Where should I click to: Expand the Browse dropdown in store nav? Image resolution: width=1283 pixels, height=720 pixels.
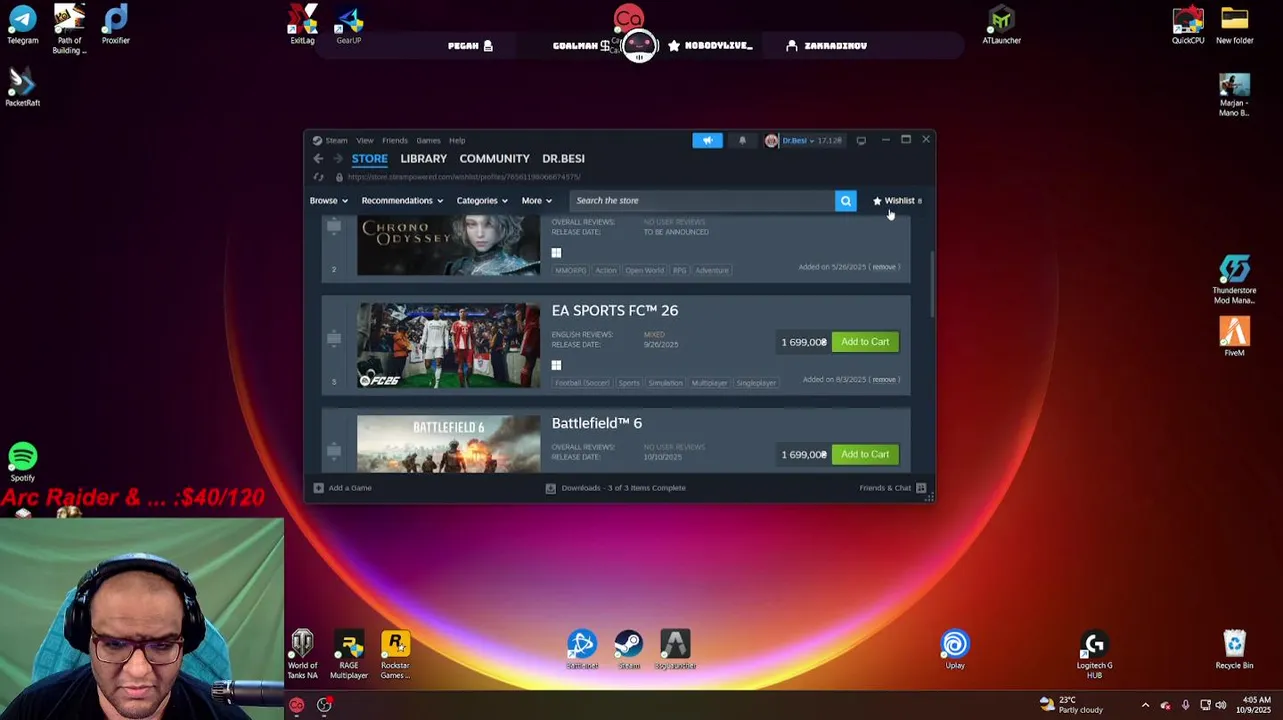coord(329,201)
